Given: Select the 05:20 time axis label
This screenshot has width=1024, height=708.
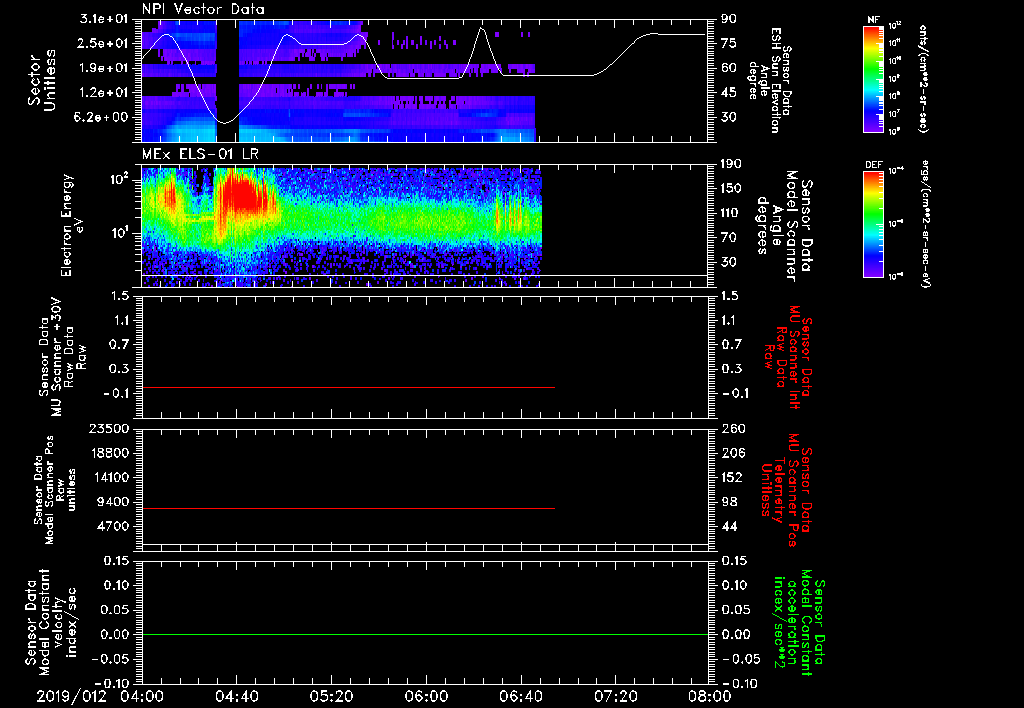Looking at the screenshot, I should click(331, 696).
